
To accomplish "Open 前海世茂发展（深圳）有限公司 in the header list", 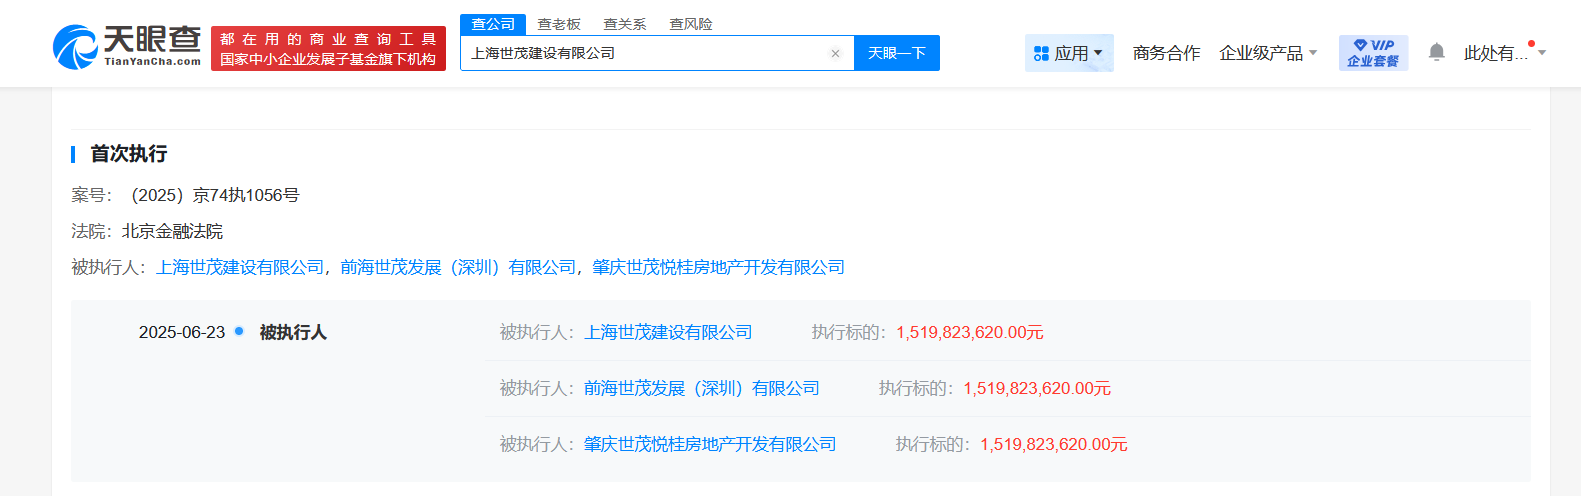I will coord(458,267).
